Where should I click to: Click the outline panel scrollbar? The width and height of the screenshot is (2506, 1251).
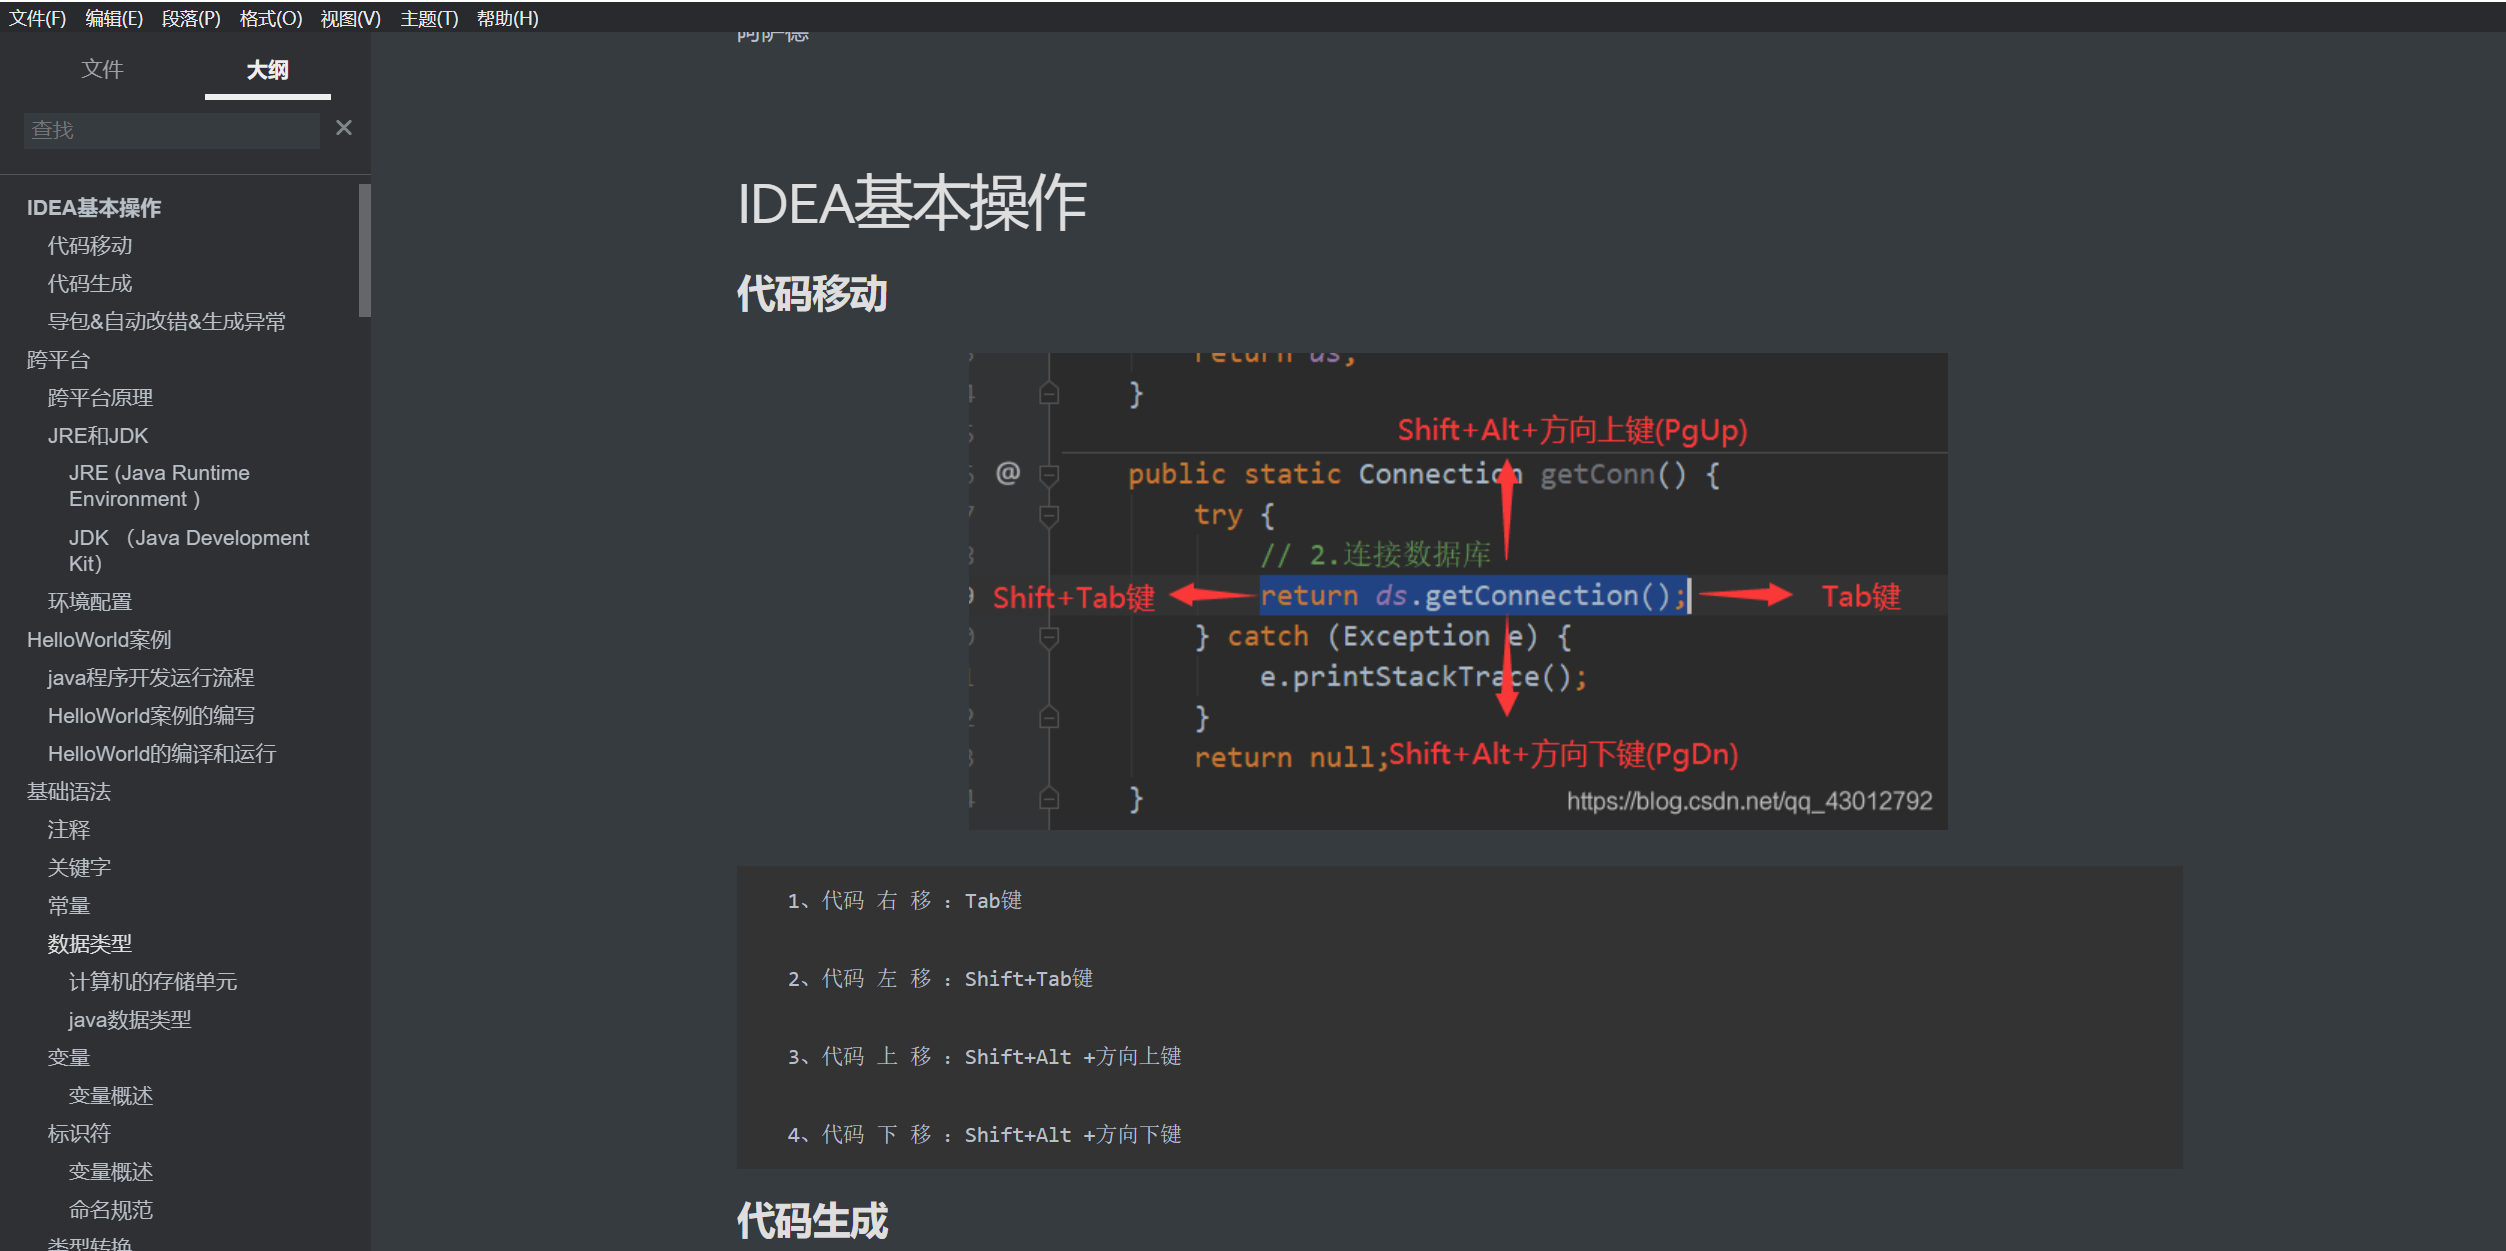[365, 250]
